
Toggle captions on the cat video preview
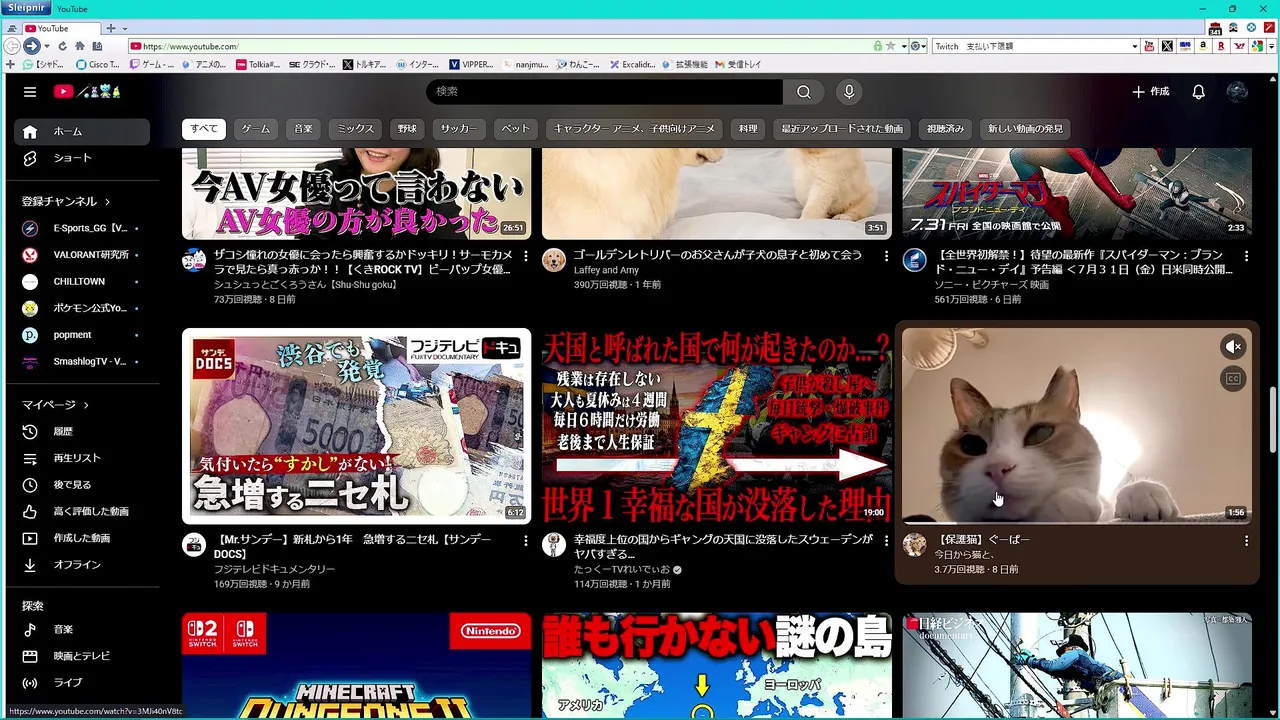tap(1233, 379)
